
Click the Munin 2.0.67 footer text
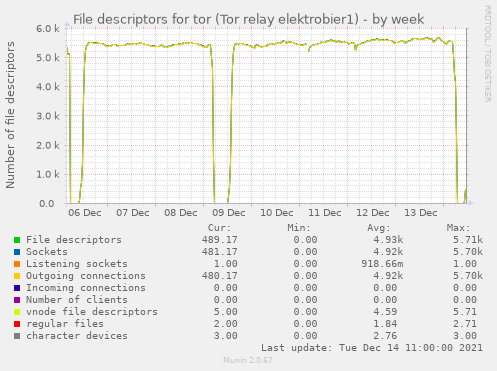point(248,360)
